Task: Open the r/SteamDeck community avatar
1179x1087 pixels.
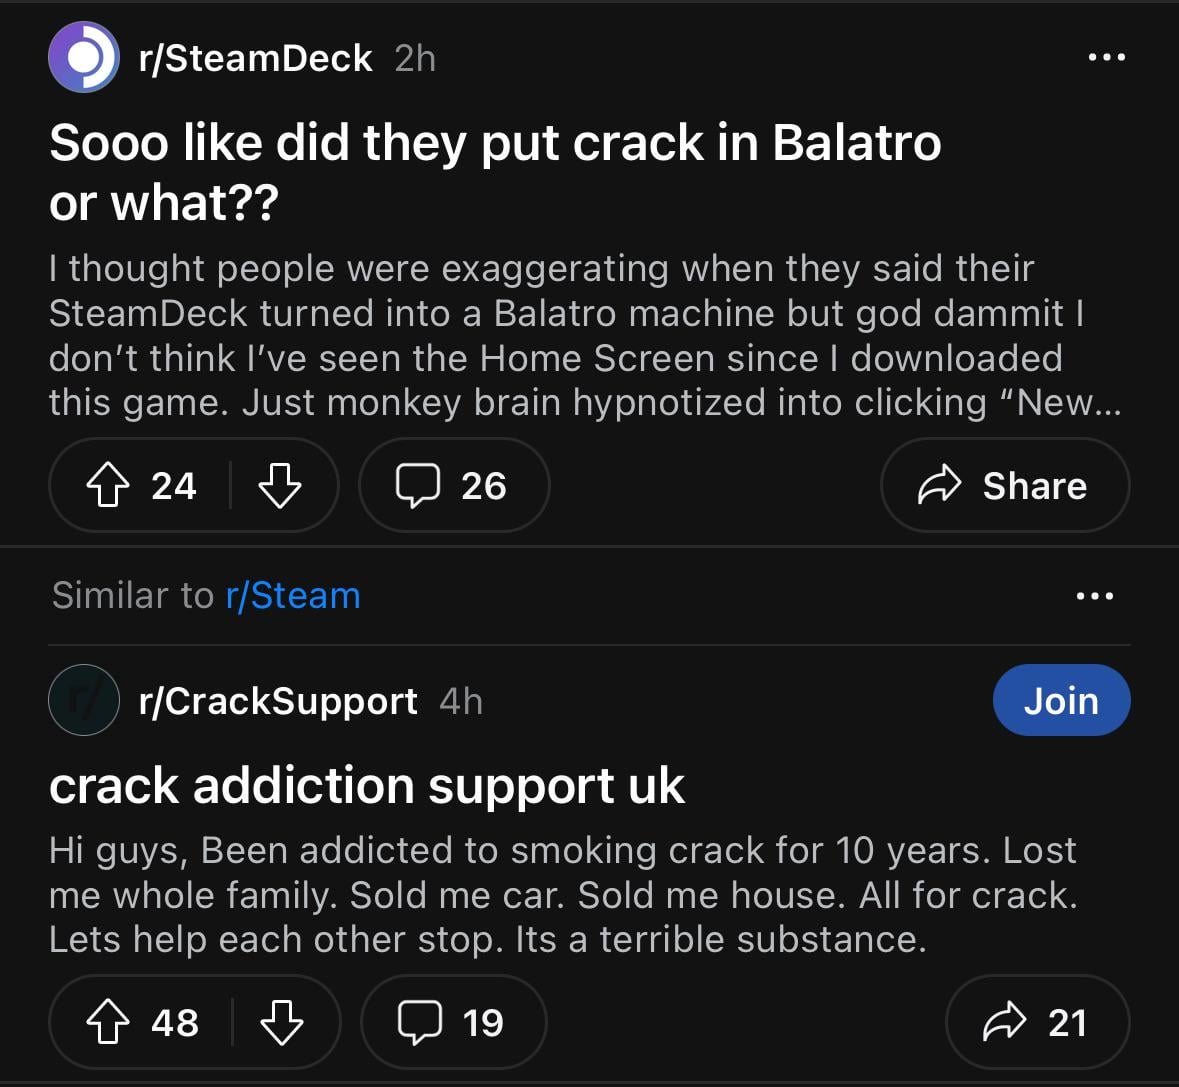Action: click(x=84, y=58)
